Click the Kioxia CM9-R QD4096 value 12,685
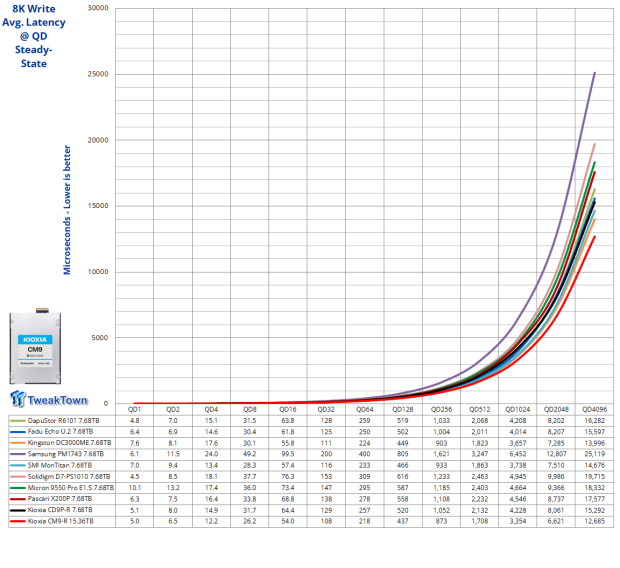 coord(595,521)
